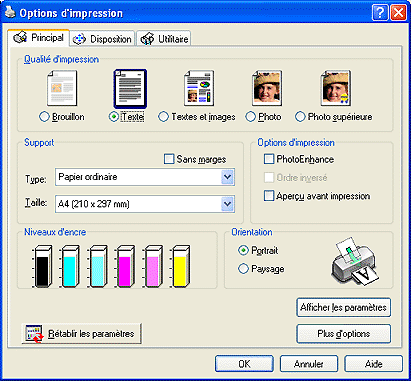The height and width of the screenshot is (381, 411).
Task: Tick the PhotoEnhance checkbox
Action: [269, 159]
